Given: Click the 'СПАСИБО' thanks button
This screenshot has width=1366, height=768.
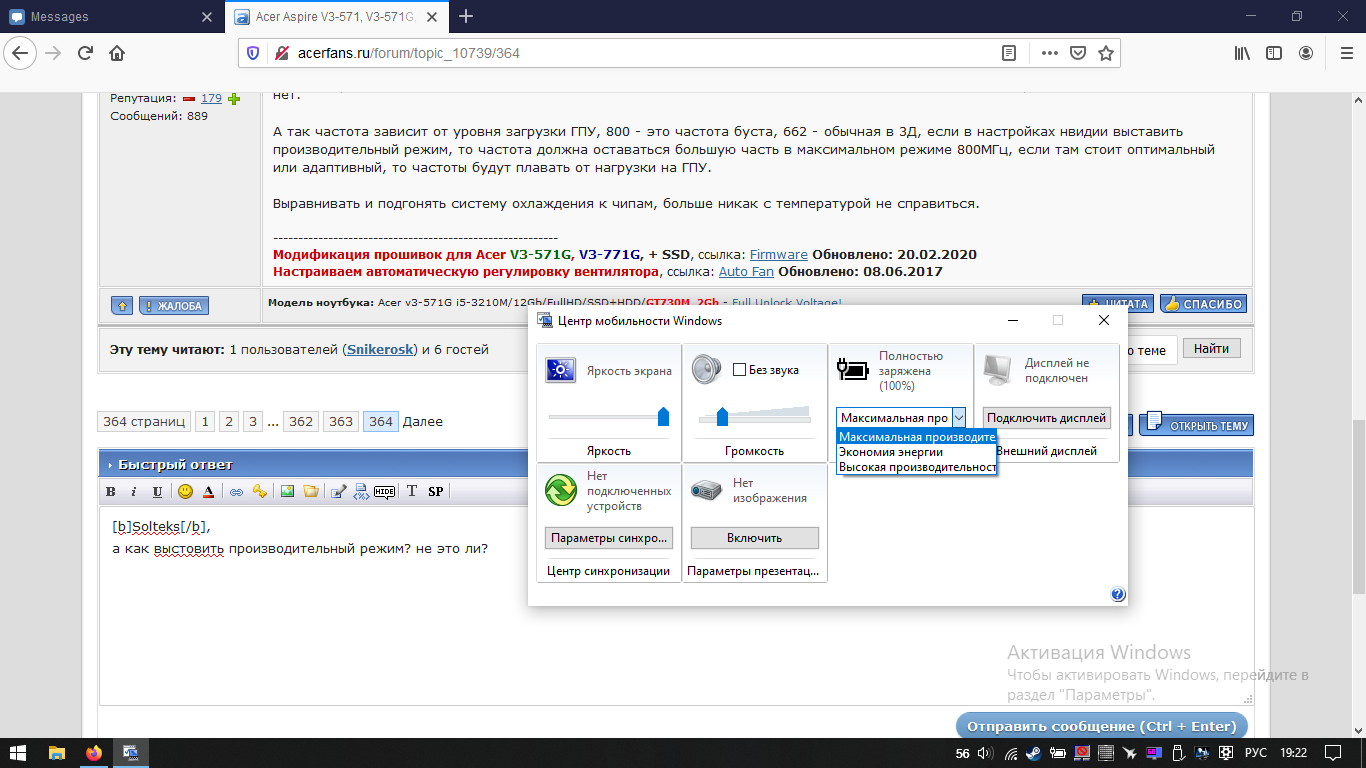Looking at the screenshot, I should (1203, 304).
